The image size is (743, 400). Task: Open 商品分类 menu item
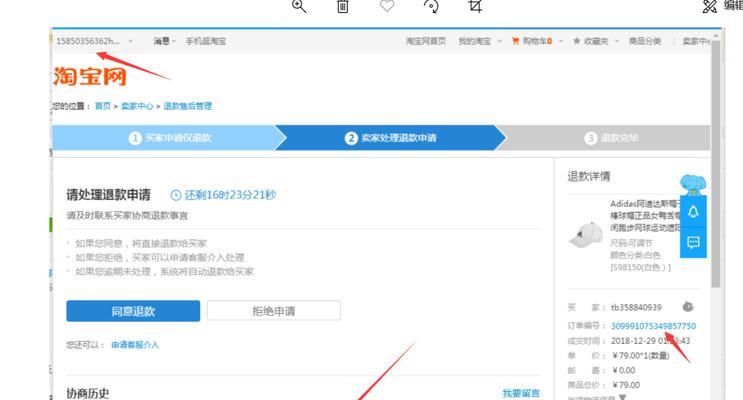pyautogui.click(x=644, y=41)
